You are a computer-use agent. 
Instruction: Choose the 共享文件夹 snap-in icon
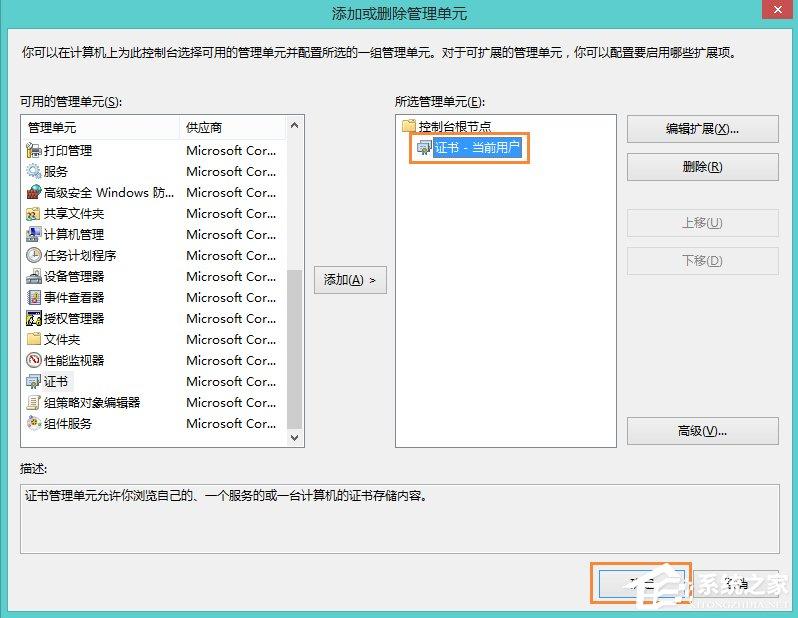[34, 213]
